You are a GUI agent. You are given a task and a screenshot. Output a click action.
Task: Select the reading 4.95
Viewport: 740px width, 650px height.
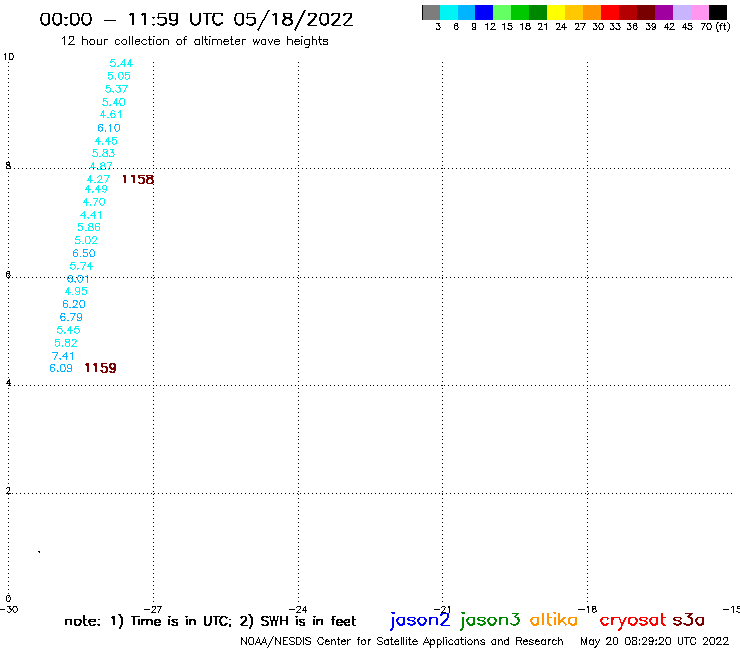coord(76,291)
